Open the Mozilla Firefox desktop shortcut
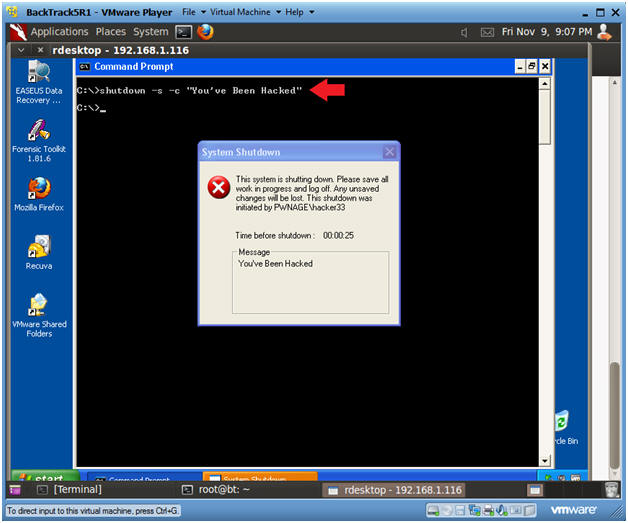The image size is (628, 523). 39,194
